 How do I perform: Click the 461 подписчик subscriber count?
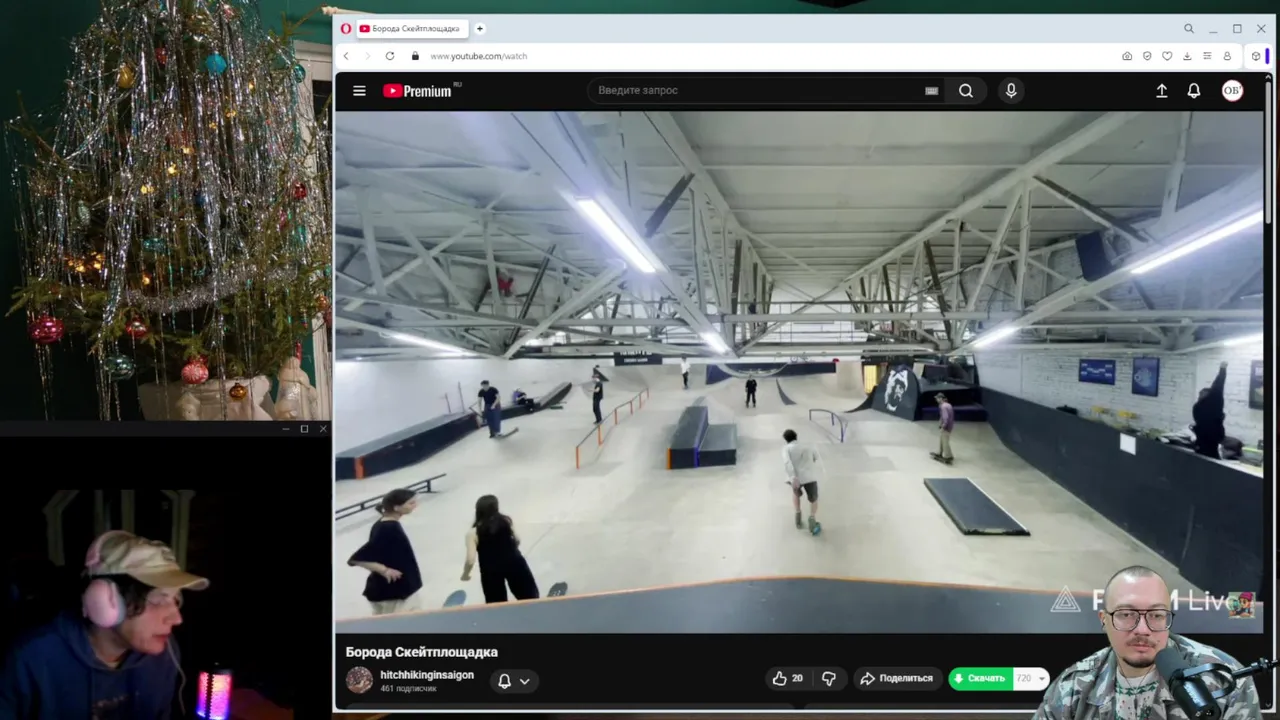coord(408,689)
